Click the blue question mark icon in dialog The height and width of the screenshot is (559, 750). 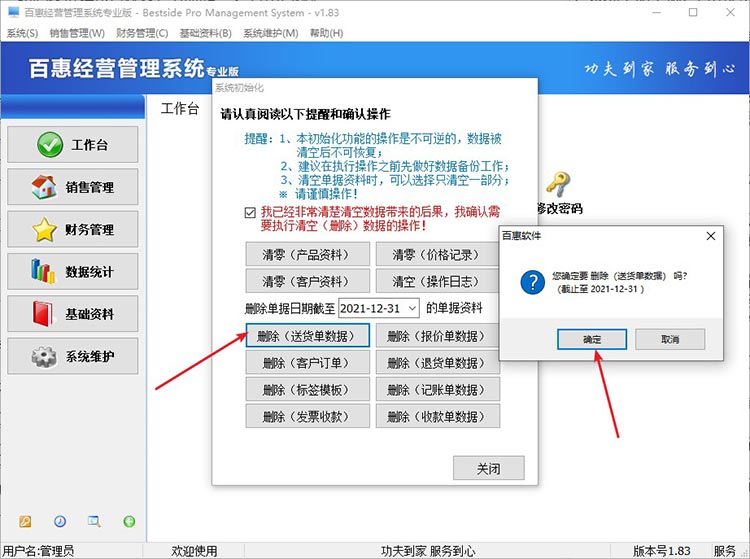click(532, 282)
